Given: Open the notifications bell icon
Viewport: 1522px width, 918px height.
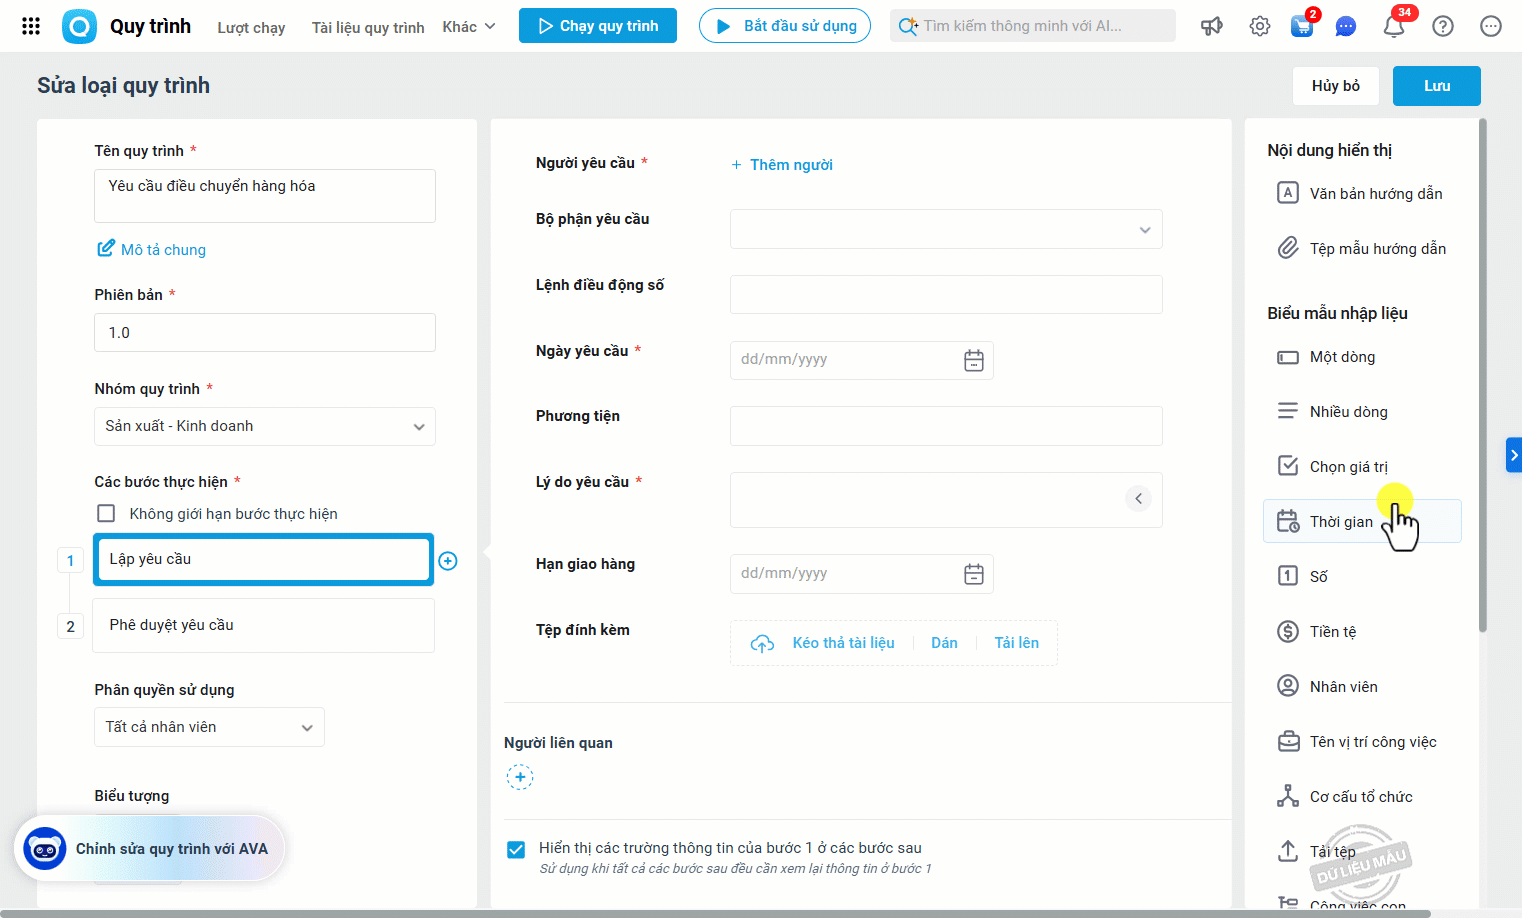Looking at the screenshot, I should (1394, 26).
